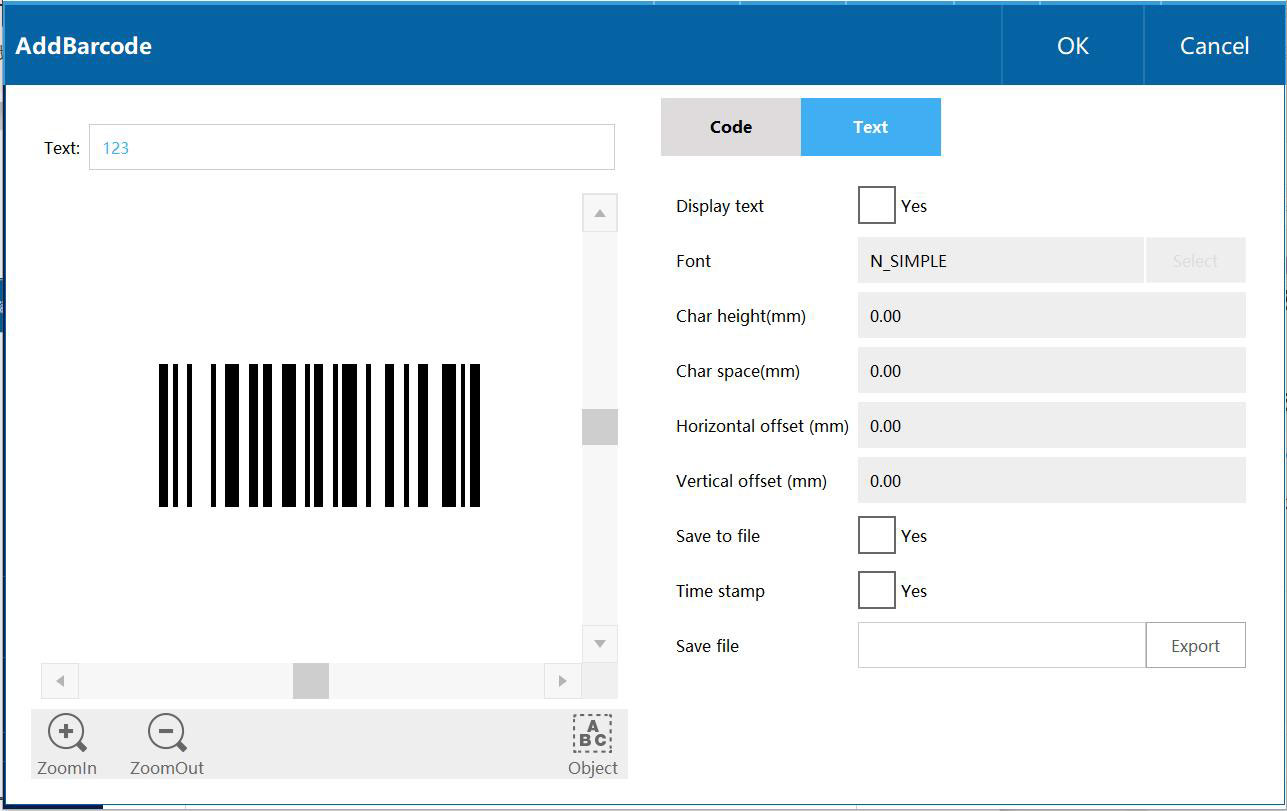This screenshot has height=811, width=1287.
Task: Click the Char space value field
Action: pos(1052,370)
